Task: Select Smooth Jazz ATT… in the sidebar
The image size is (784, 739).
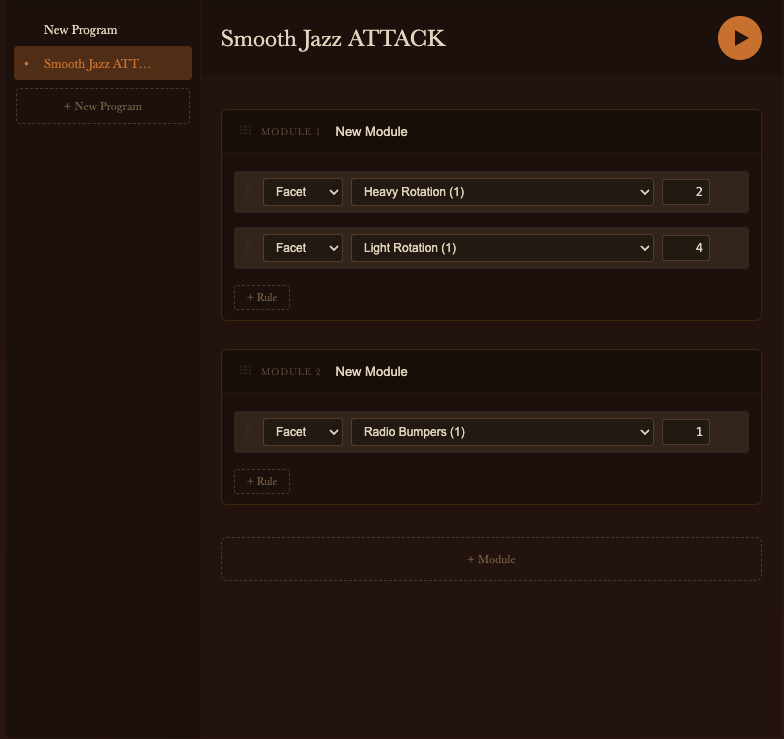Action: (x=102, y=63)
